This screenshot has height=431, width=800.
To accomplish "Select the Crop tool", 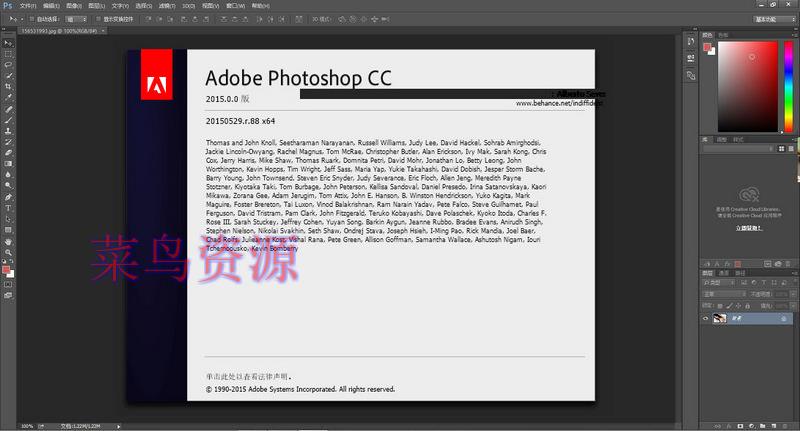I will coord(8,87).
